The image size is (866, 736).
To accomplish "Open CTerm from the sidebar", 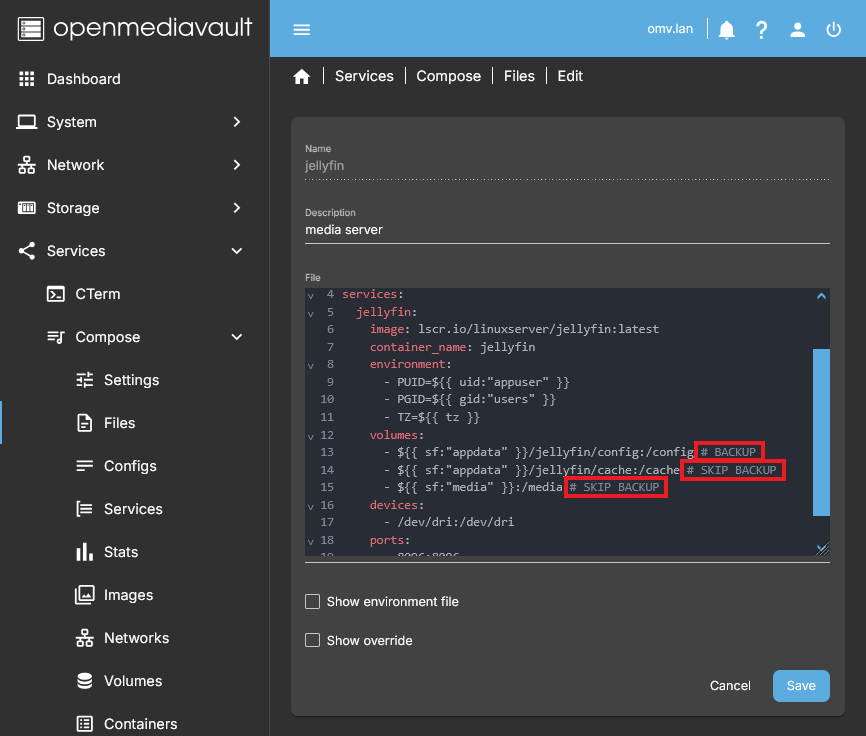I will coord(97,294).
